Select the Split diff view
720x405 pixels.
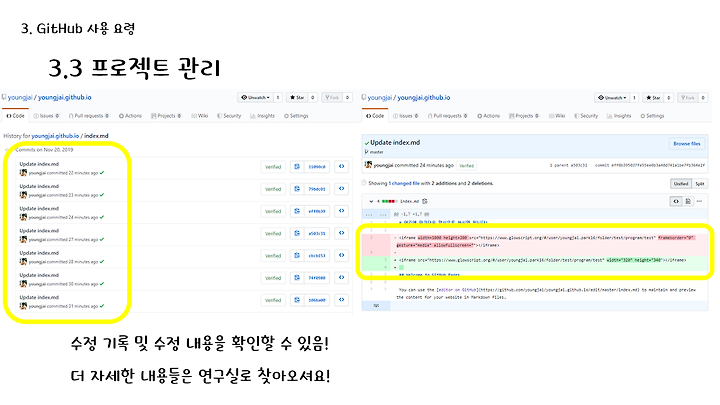pyautogui.click(x=700, y=184)
